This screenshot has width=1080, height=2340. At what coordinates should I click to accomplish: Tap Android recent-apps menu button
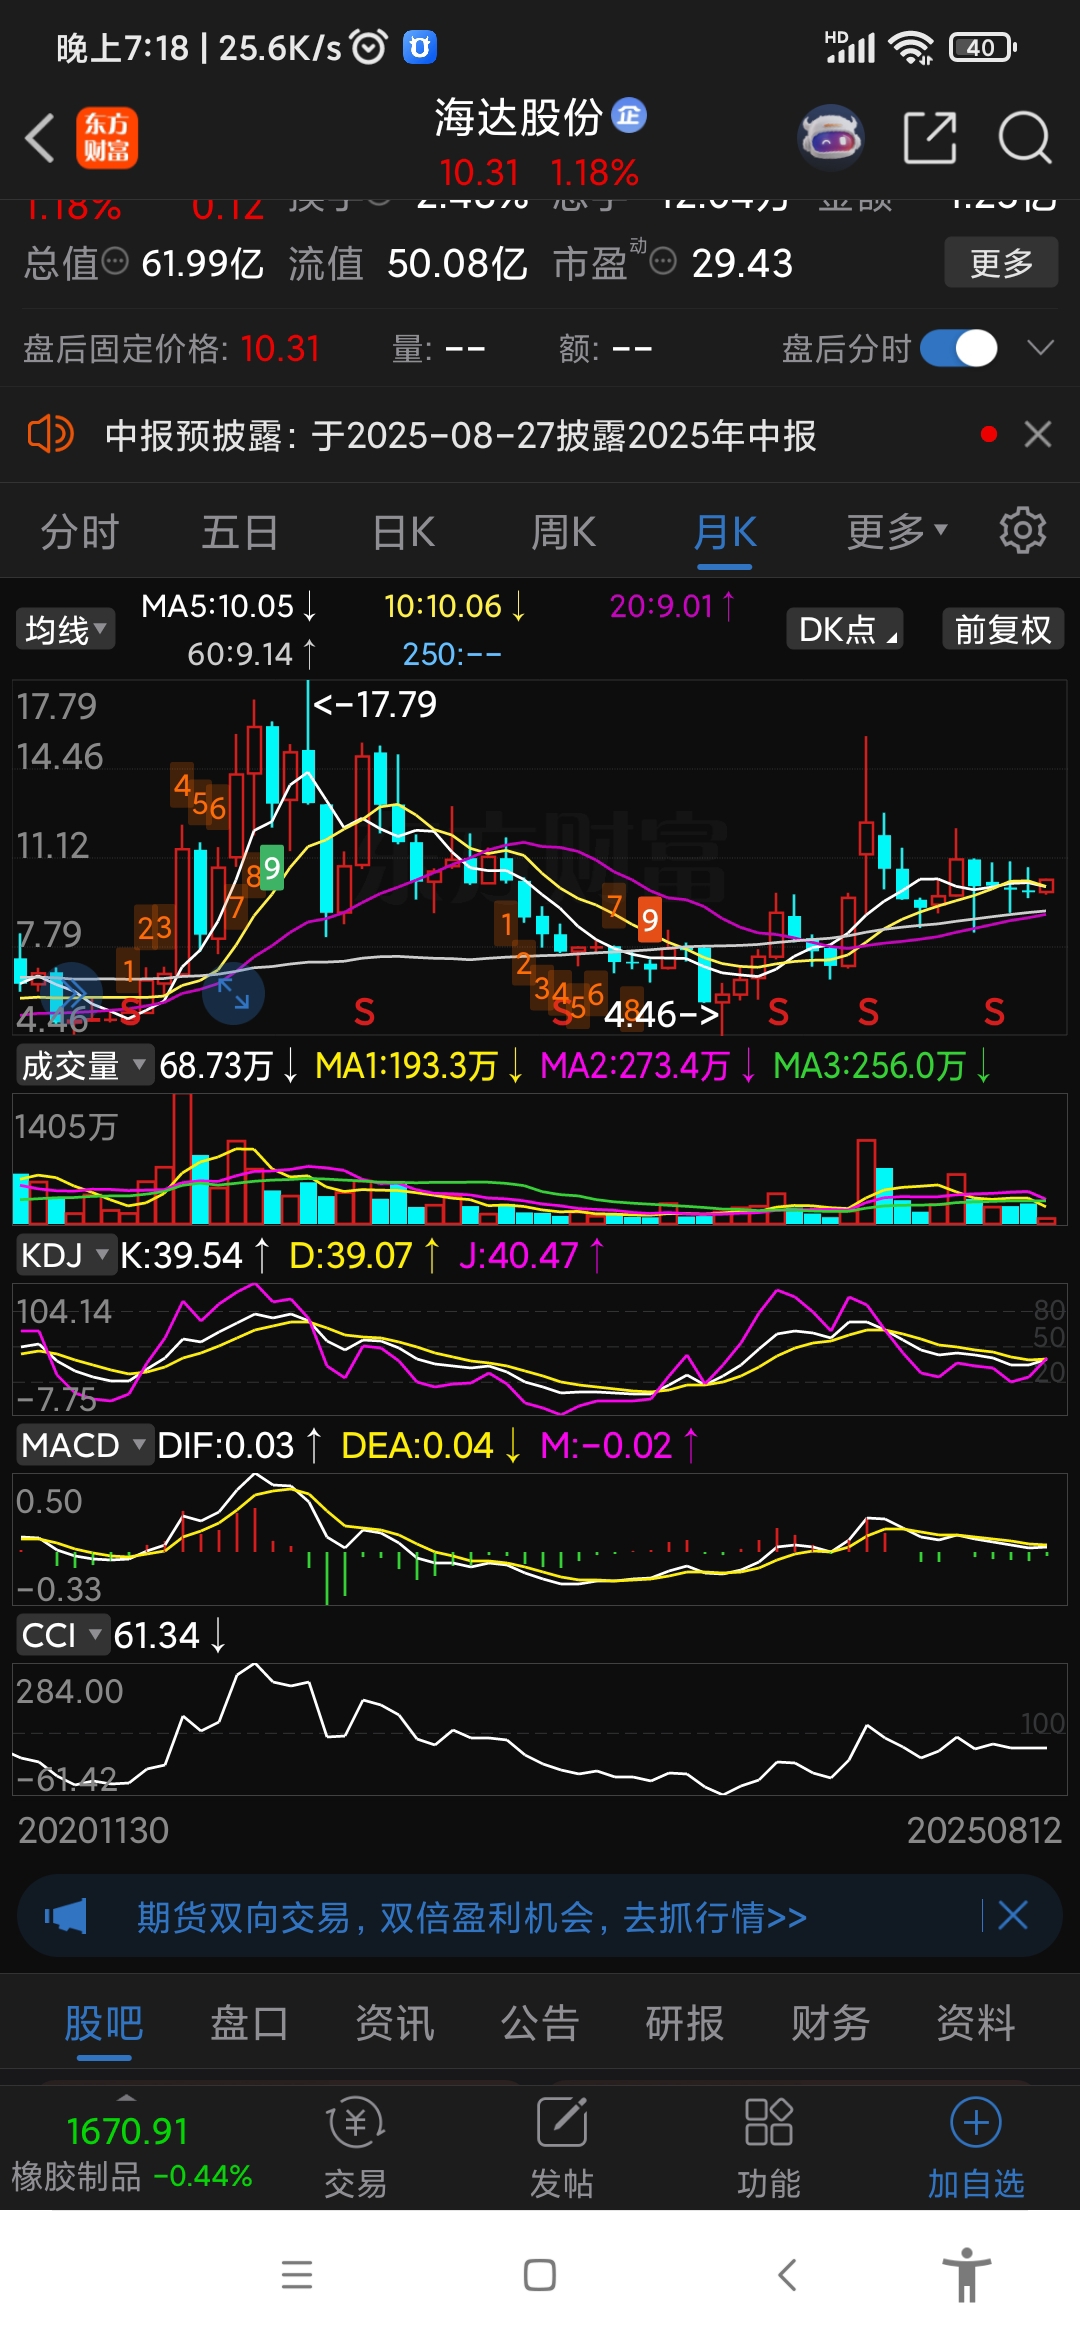click(297, 2275)
